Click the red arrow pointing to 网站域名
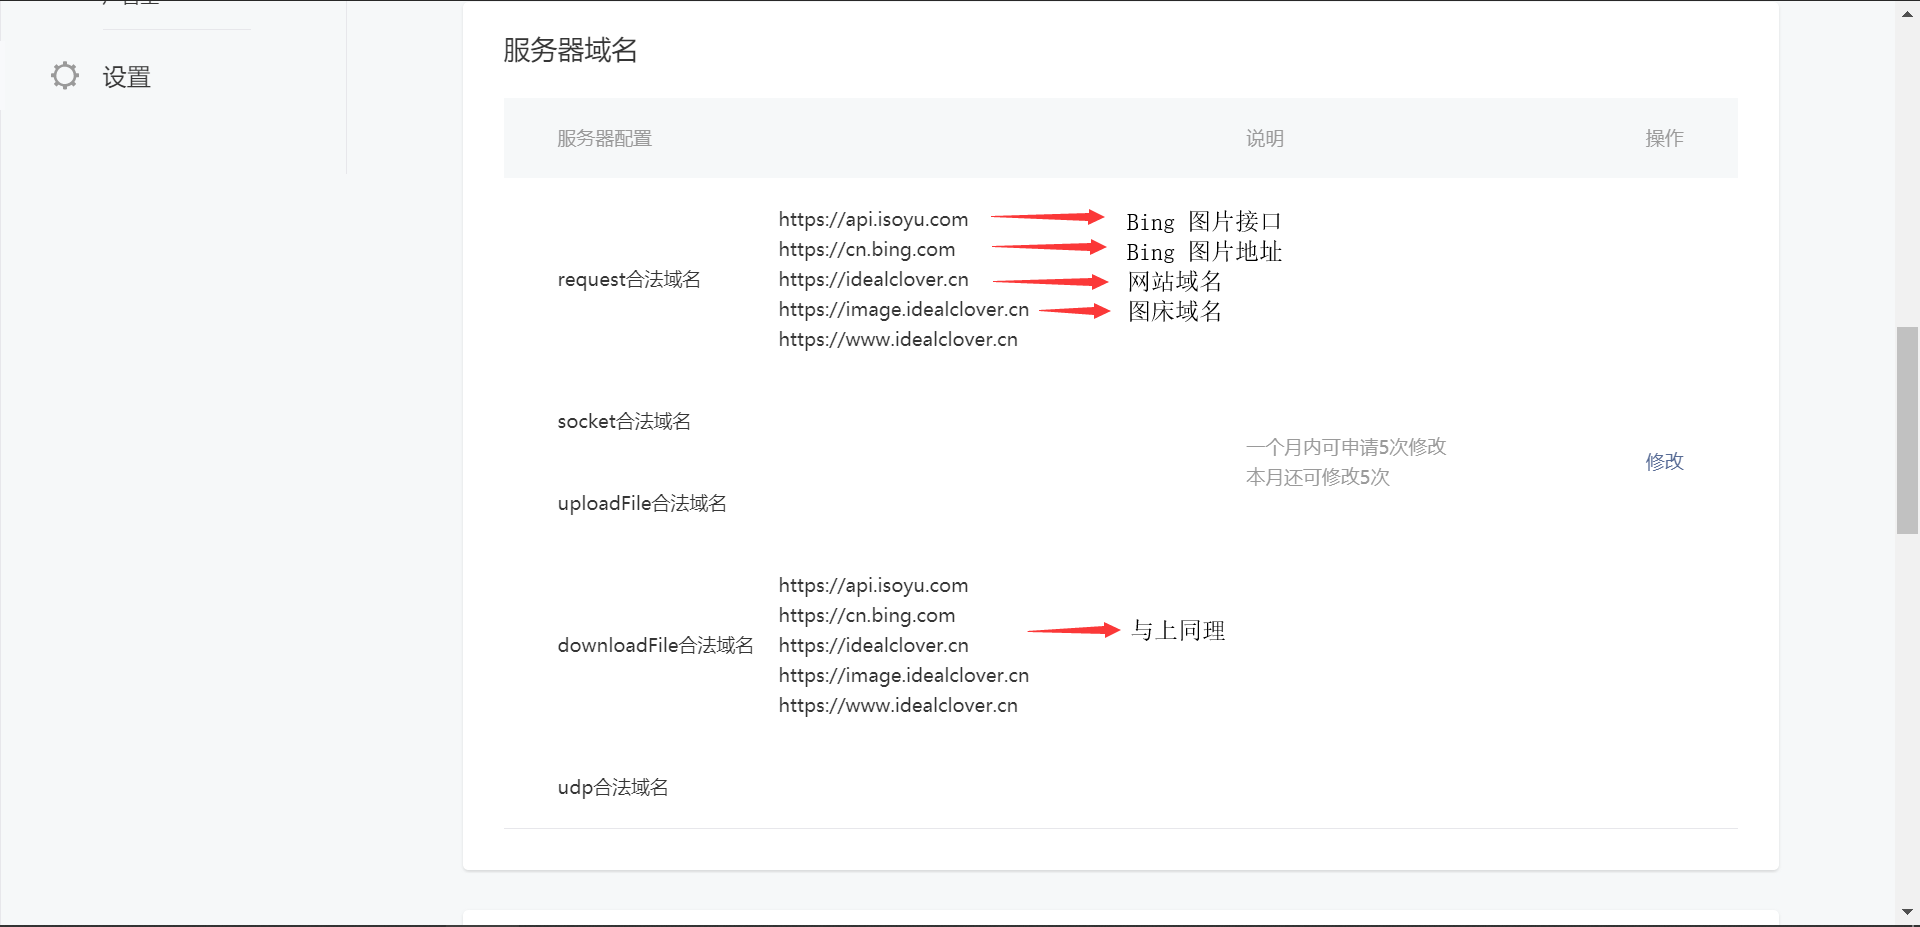Viewport: 1920px width, 927px height. 1050,282
